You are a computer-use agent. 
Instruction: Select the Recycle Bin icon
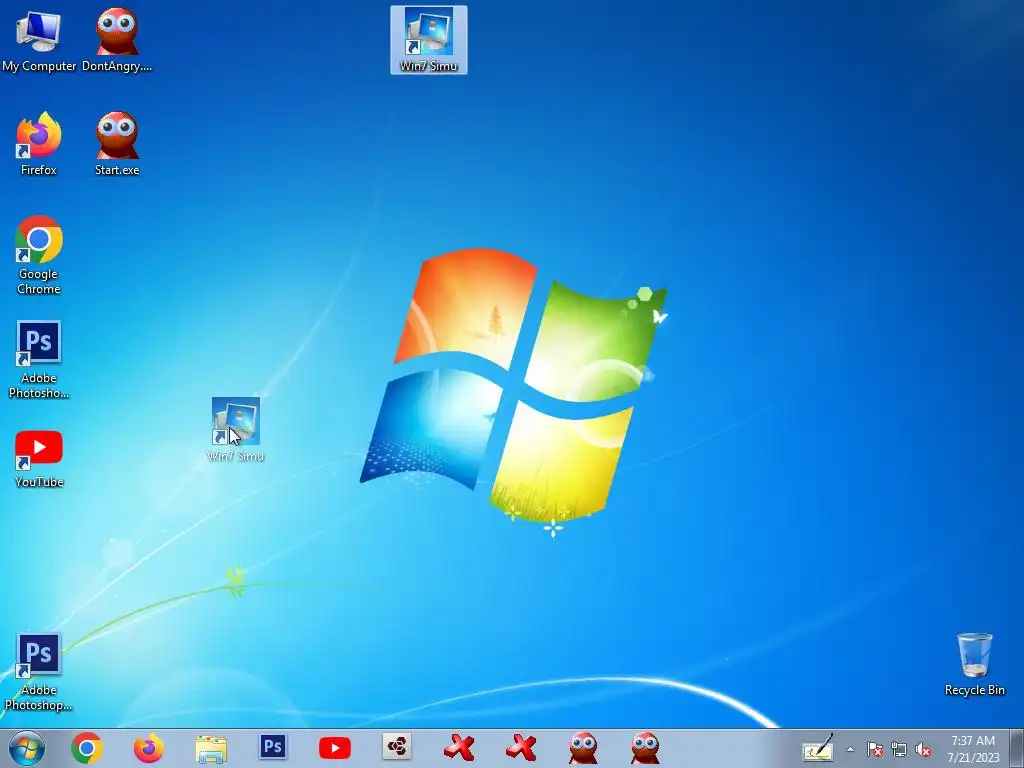pos(974,664)
